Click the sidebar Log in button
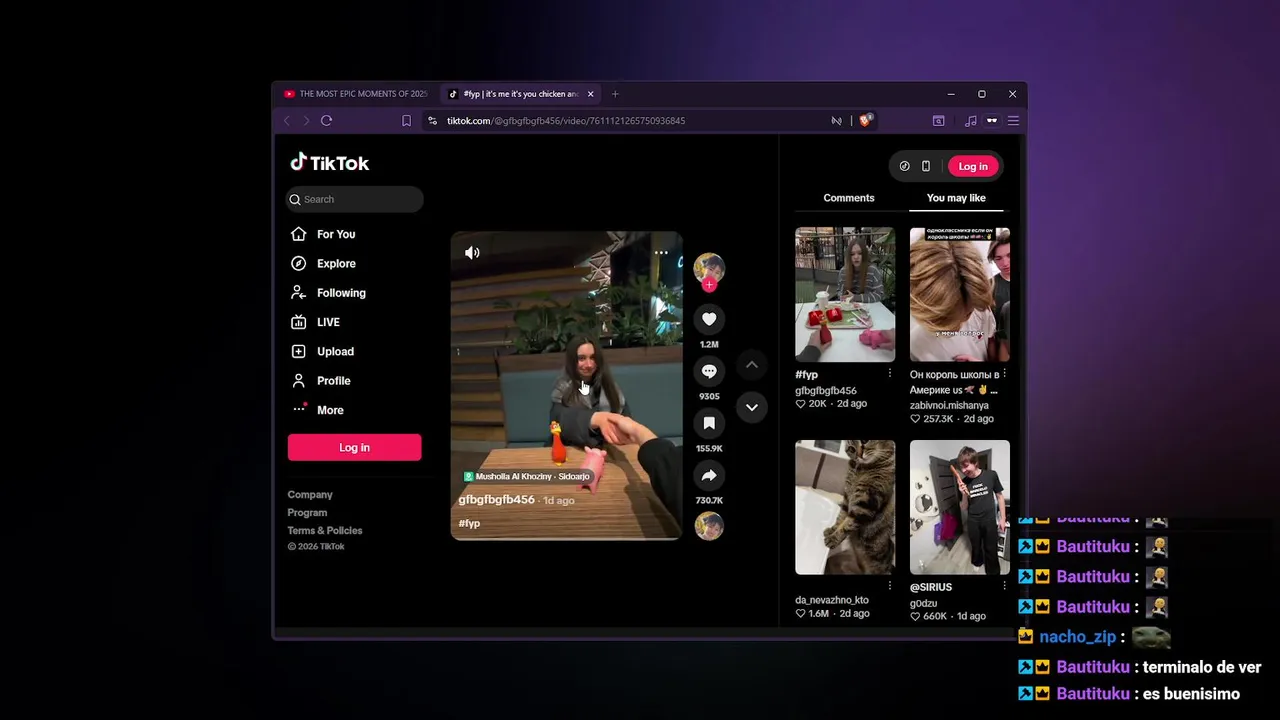Screen dimensions: 1280x720 [x=354, y=447]
